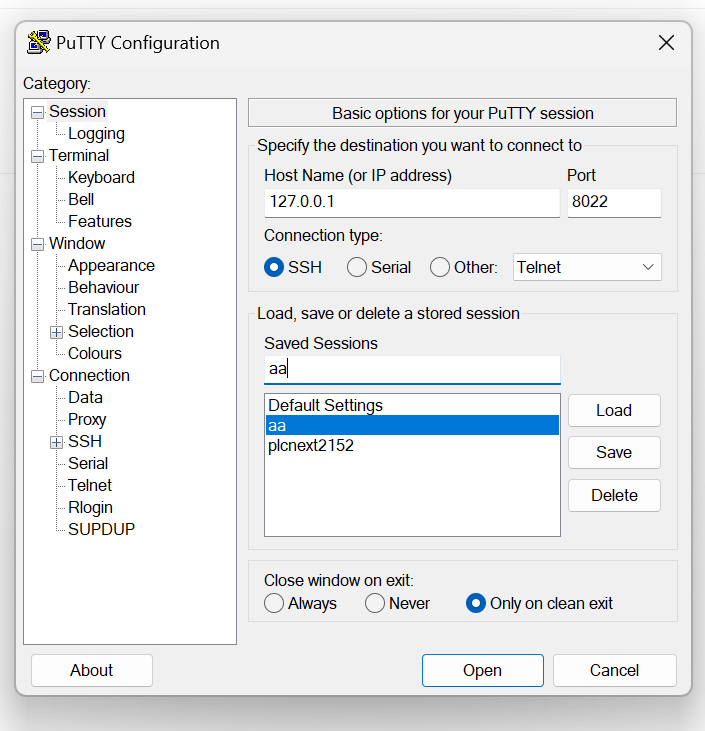Open the Telnet protocol dropdown
The image size is (705, 731).
coord(587,267)
